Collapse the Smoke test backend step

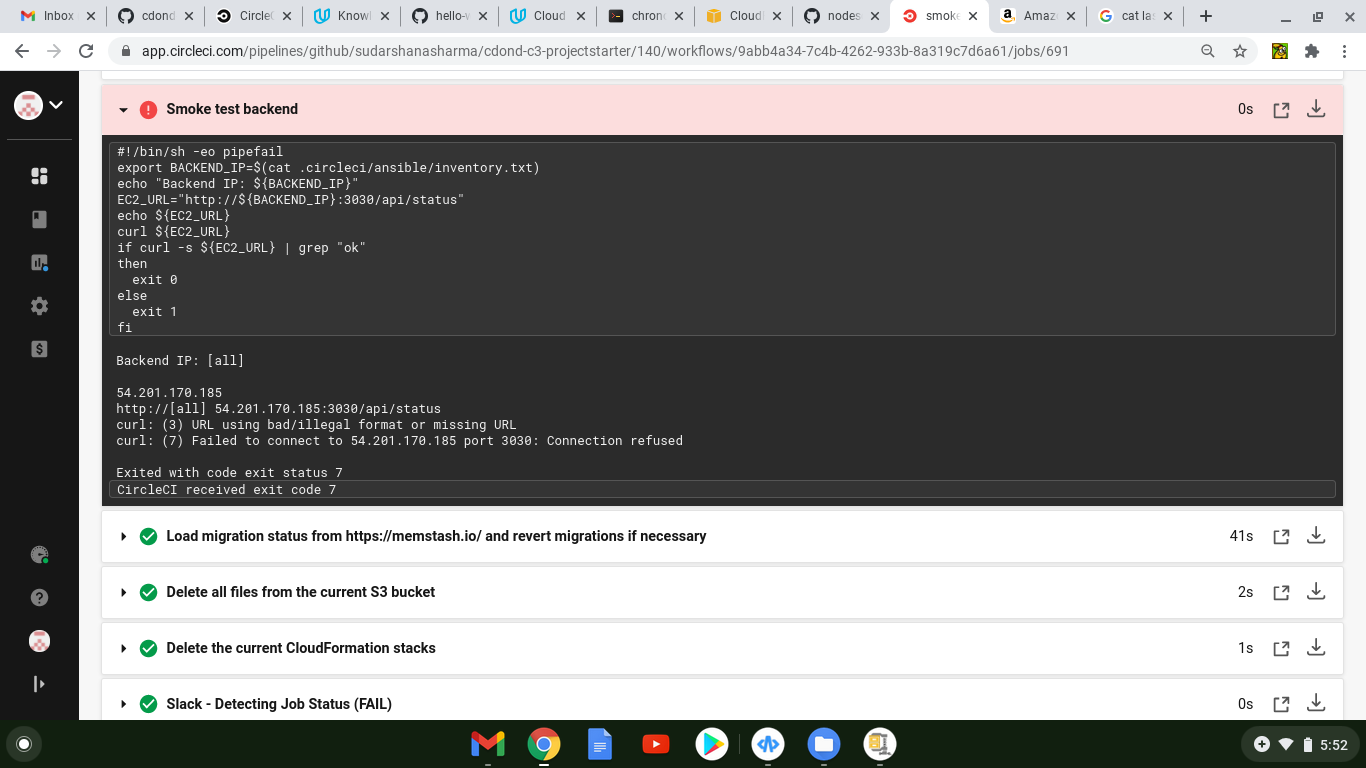(x=124, y=110)
